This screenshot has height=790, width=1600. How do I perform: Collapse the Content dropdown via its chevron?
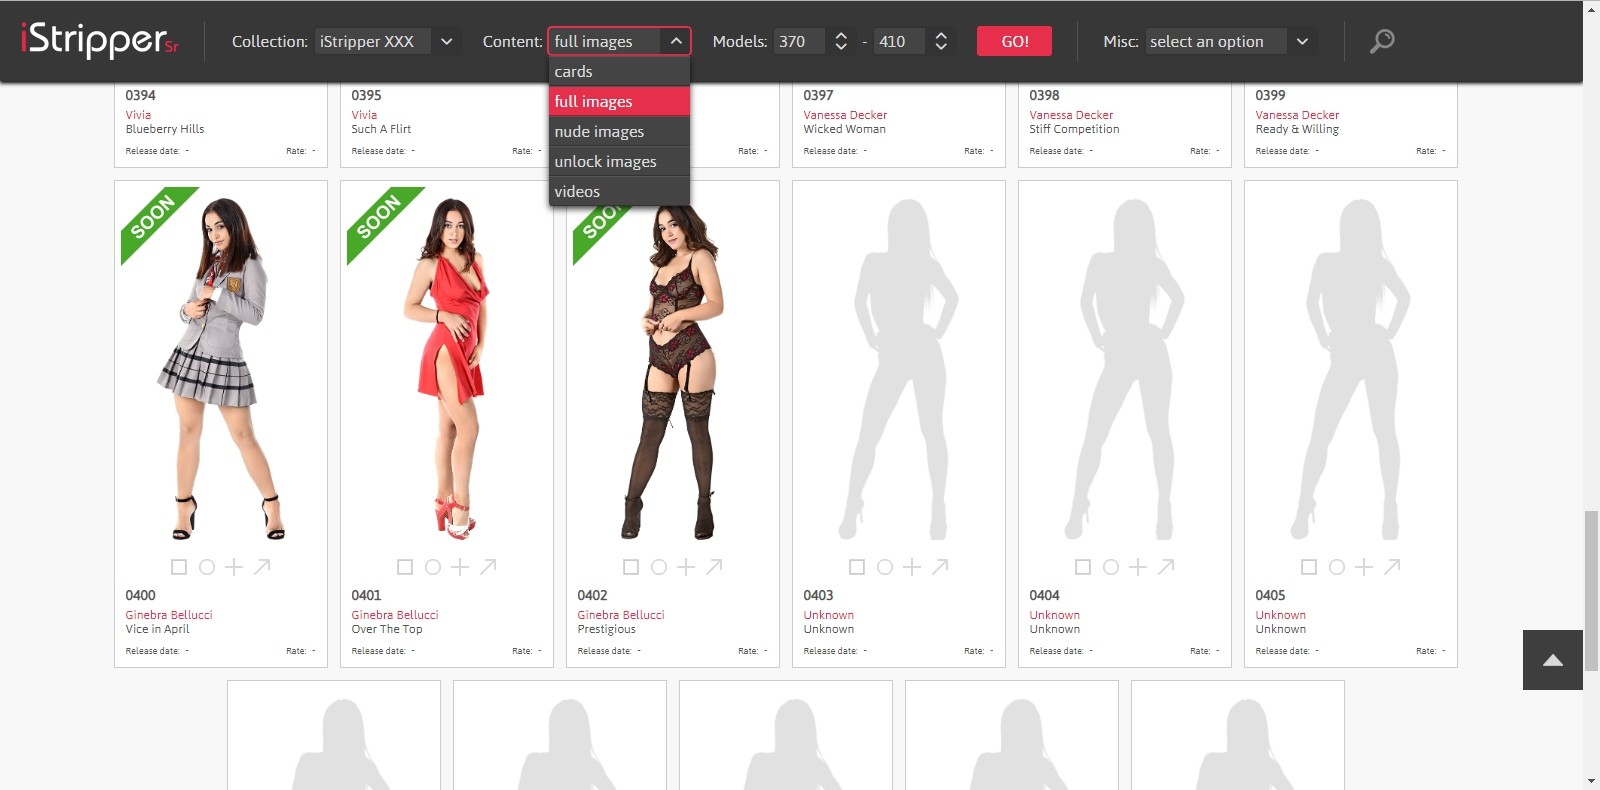(x=676, y=41)
